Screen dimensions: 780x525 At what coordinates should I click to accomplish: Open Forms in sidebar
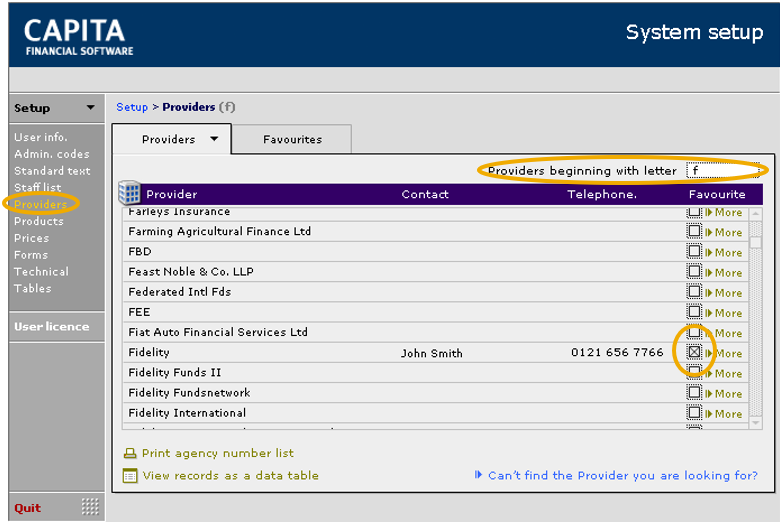click(31, 255)
